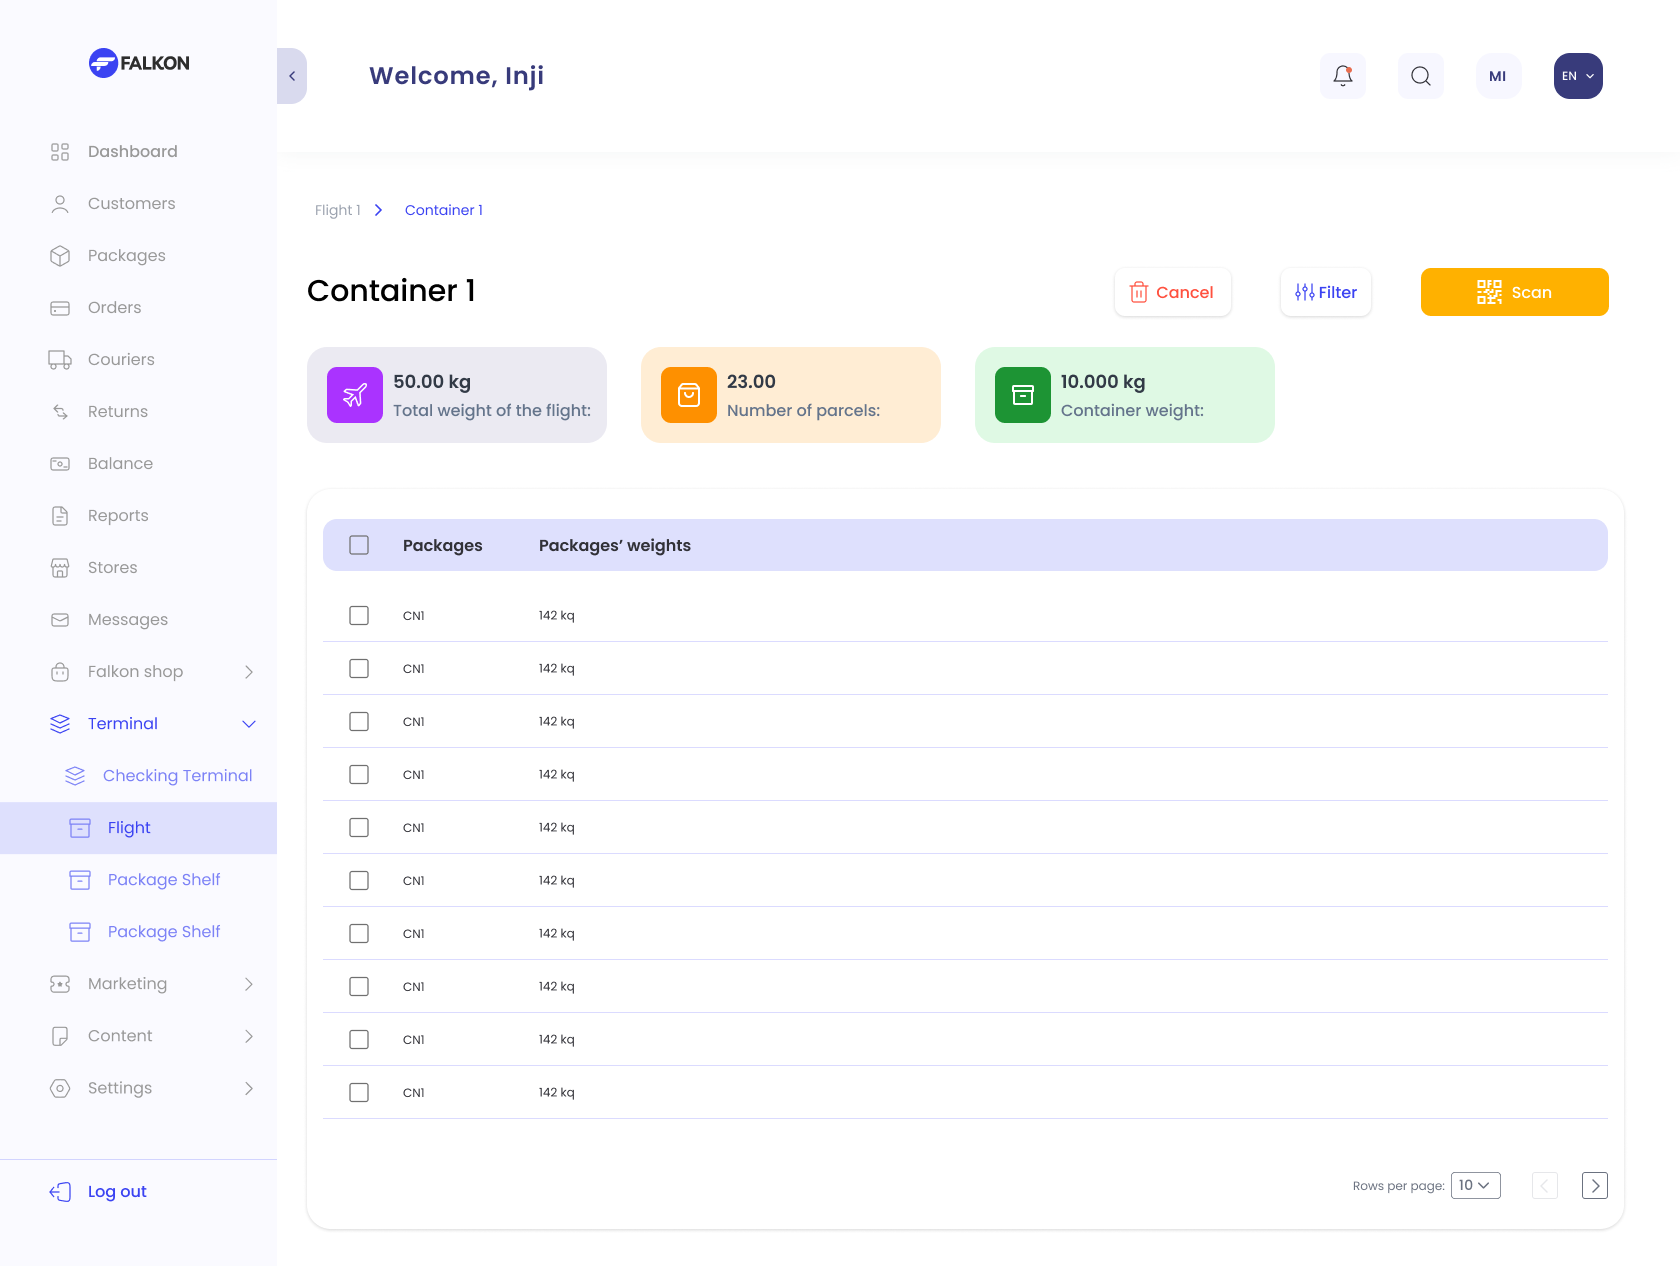Select all packages with header checkbox

[x=359, y=545]
